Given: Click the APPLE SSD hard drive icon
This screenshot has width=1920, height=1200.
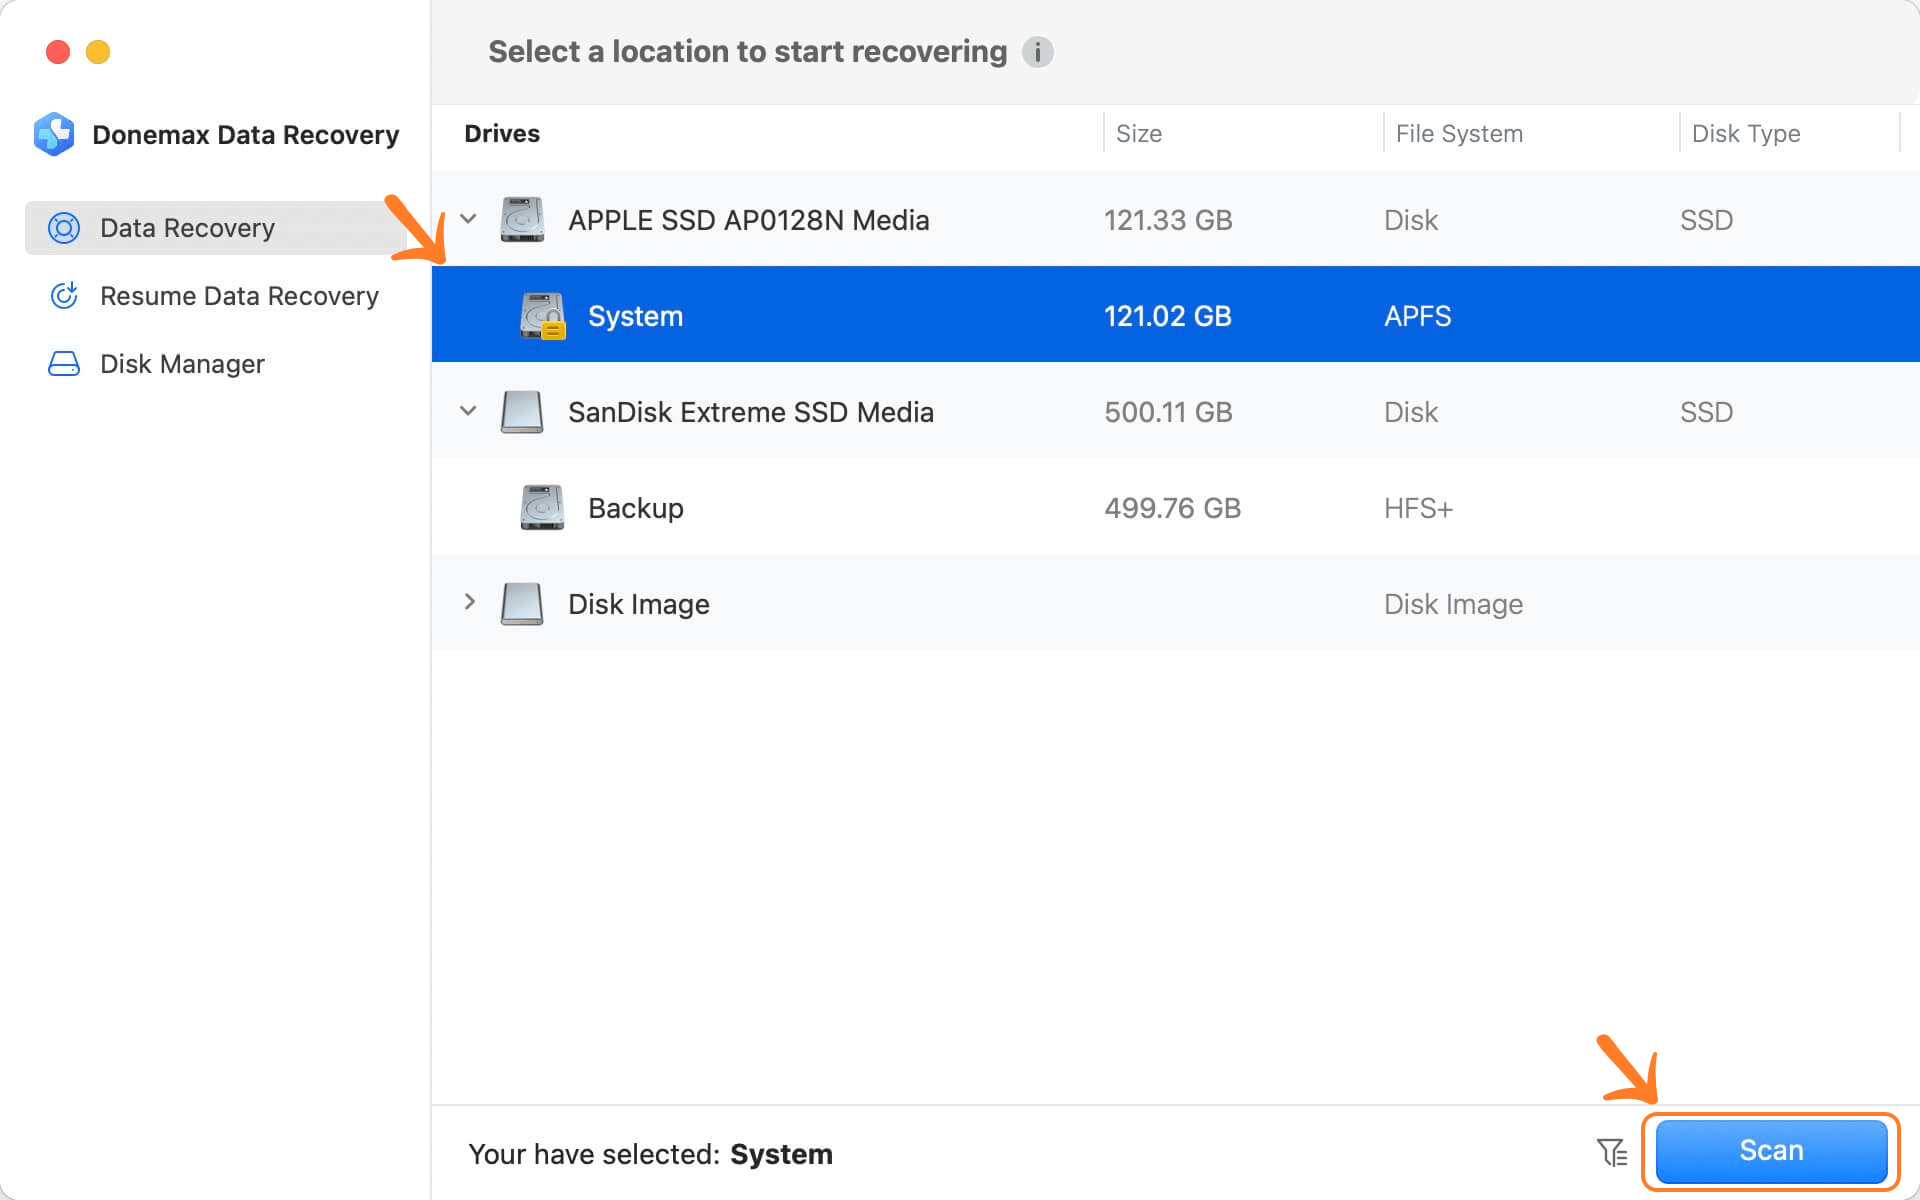Looking at the screenshot, I should pyautogui.click(x=522, y=219).
